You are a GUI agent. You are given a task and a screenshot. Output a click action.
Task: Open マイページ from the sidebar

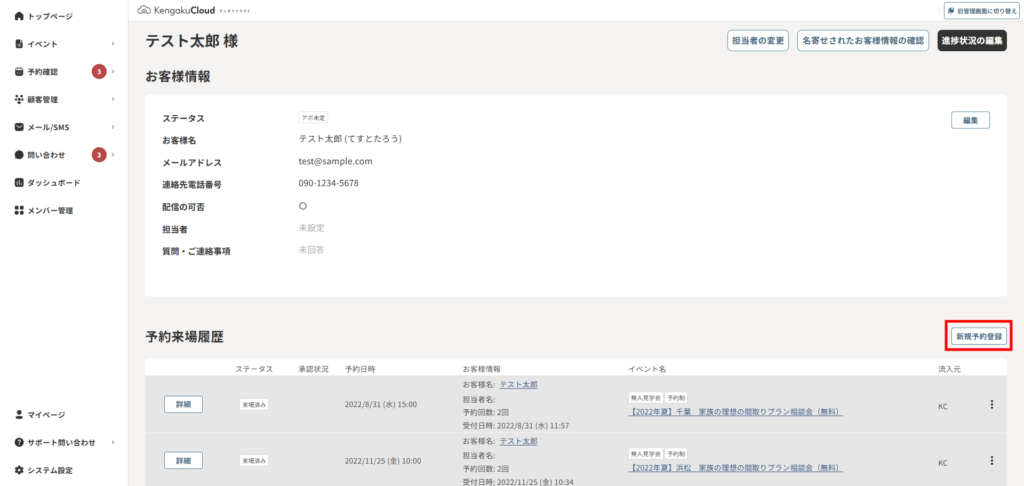point(46,414)
